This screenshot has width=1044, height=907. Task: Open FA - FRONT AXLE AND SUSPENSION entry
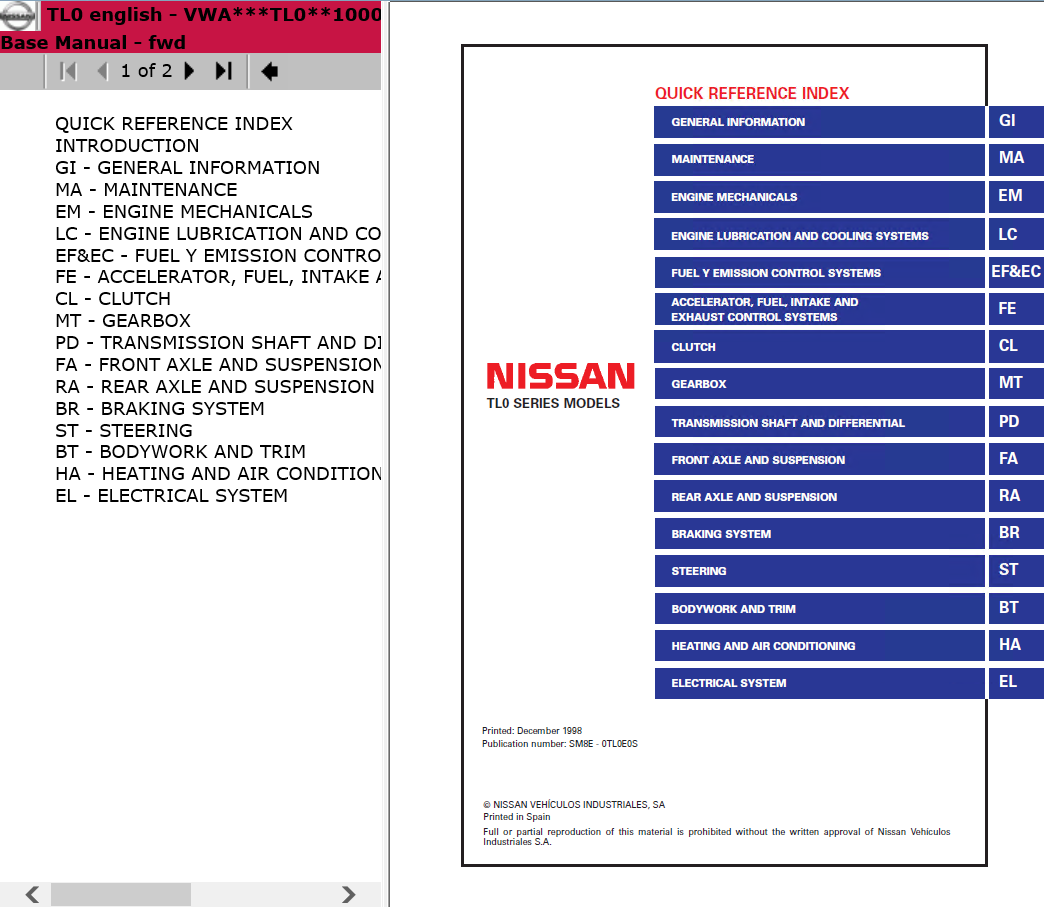tap(218, 365)
